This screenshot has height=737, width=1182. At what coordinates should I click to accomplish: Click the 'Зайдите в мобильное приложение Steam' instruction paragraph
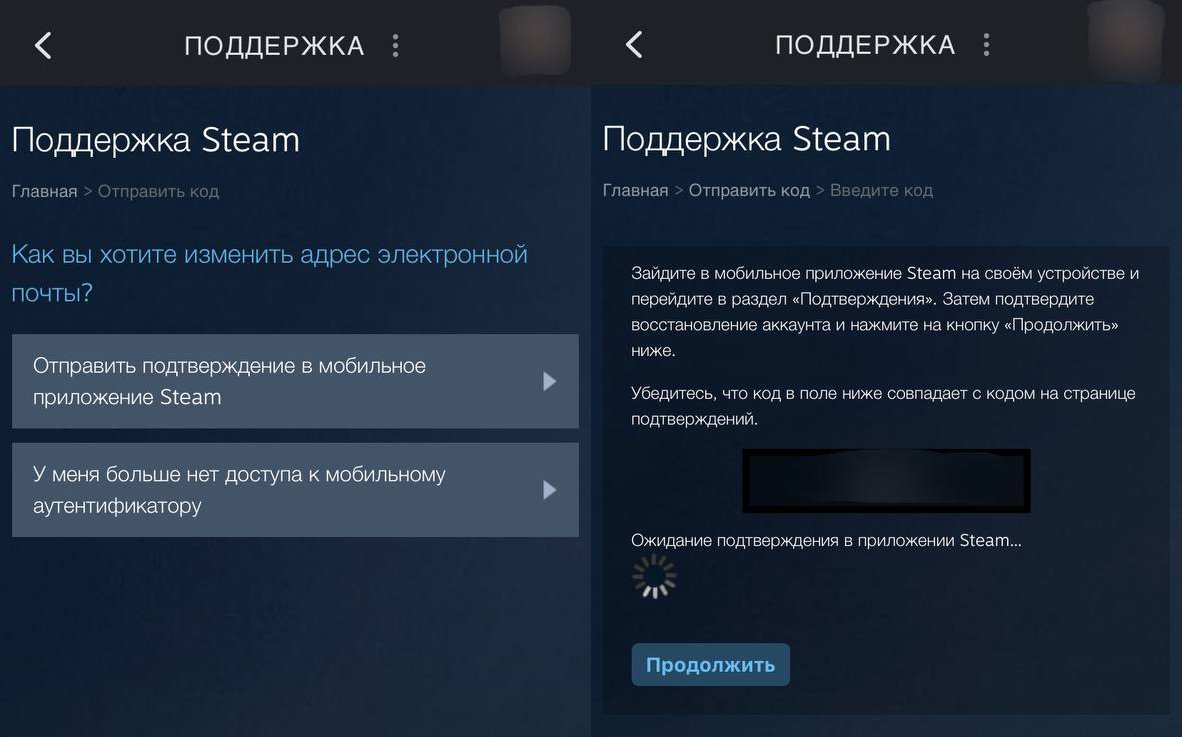tap(885, 311)
